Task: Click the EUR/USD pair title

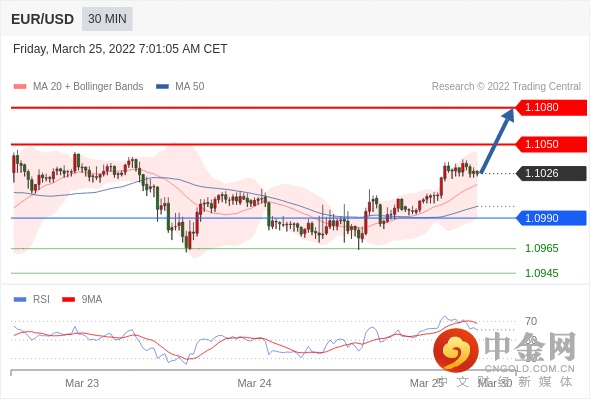Action: coord(43,19)
